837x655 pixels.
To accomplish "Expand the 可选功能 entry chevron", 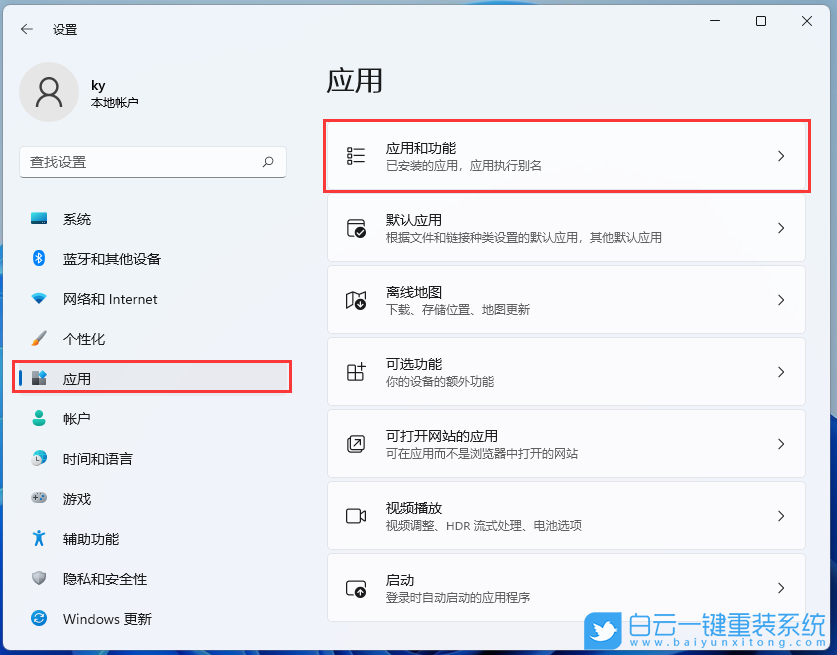I will pyautogui.click(x=781, y=372).
